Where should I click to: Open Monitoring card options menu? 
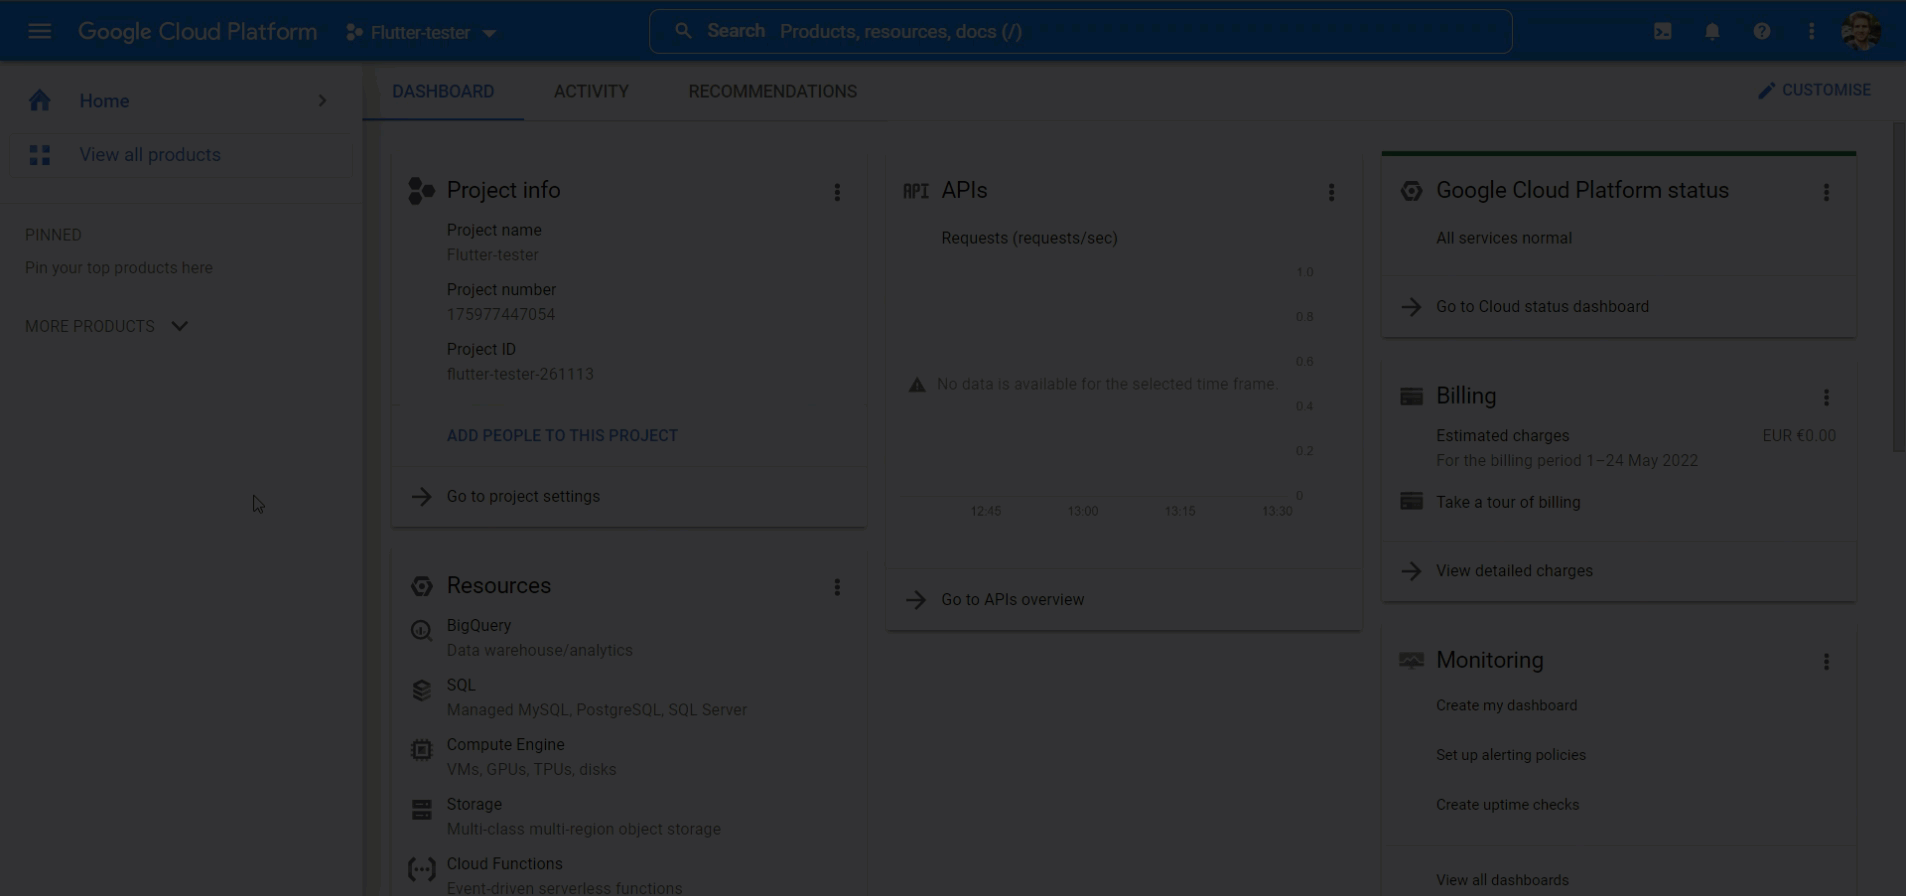pos(1826,661)
